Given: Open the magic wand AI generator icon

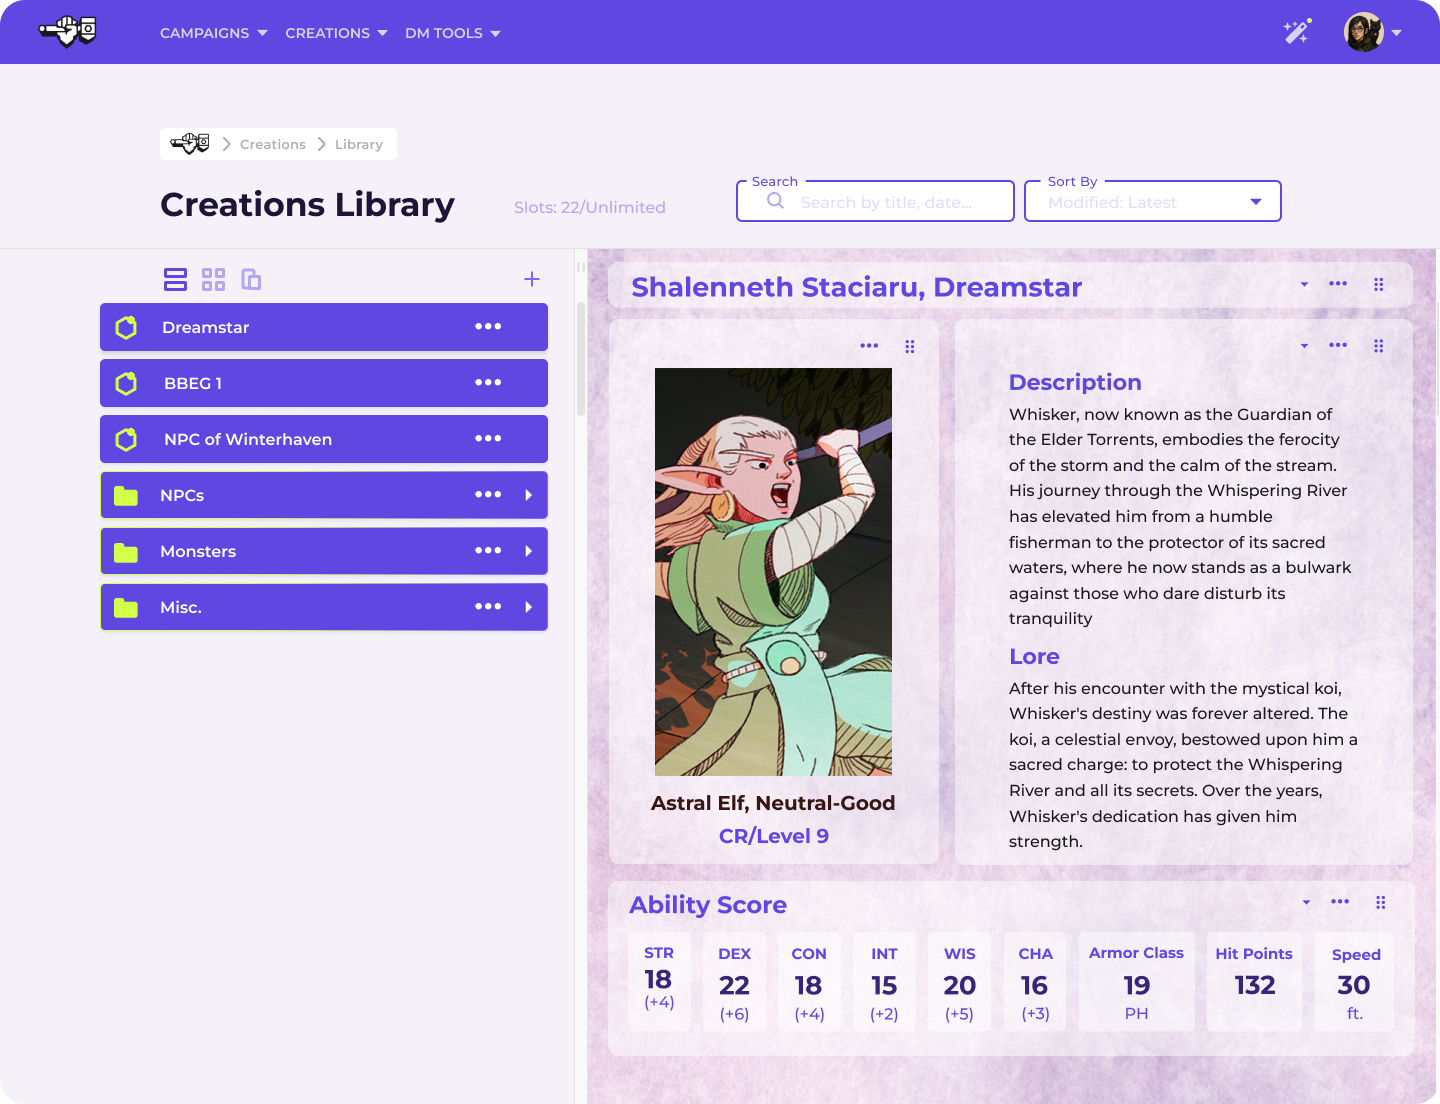Looking at the screenshot, I should (x=1297, y=32).
